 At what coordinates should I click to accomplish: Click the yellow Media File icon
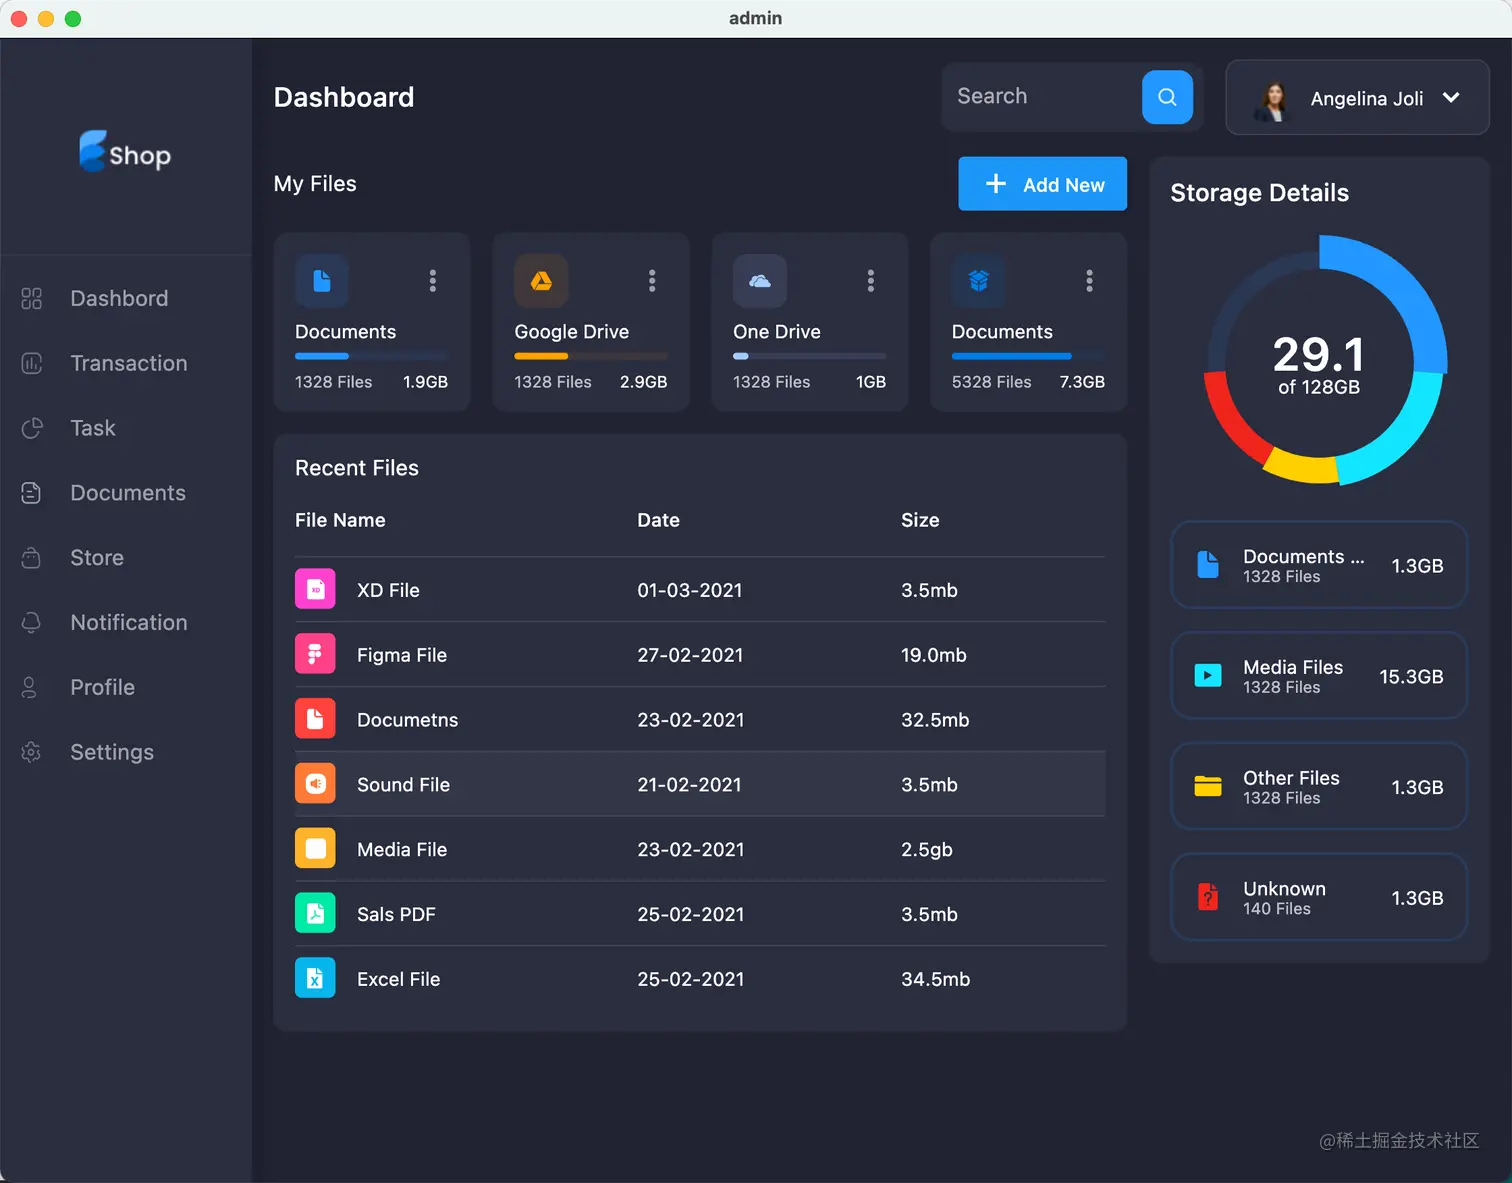point(315,849)
